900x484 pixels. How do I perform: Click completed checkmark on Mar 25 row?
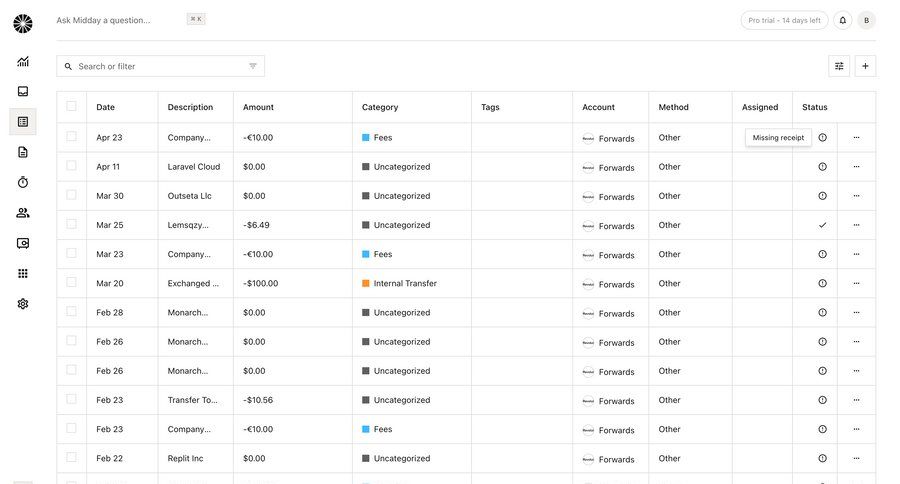(x=823, y=225)
